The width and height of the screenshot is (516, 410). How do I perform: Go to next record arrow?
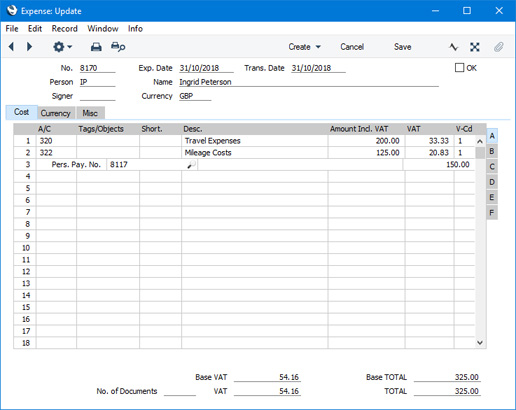tap(29, 47)
